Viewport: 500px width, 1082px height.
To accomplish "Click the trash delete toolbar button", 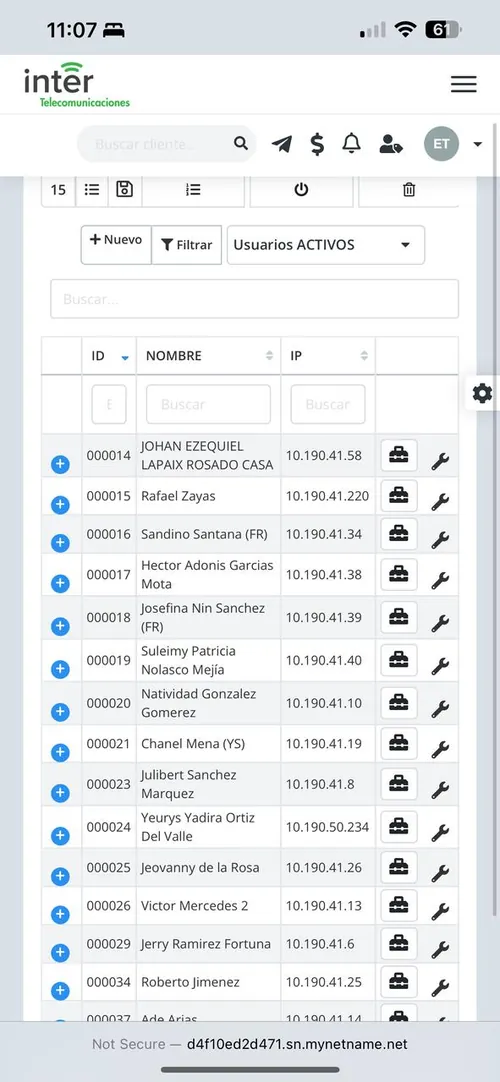I will (409, 190).
